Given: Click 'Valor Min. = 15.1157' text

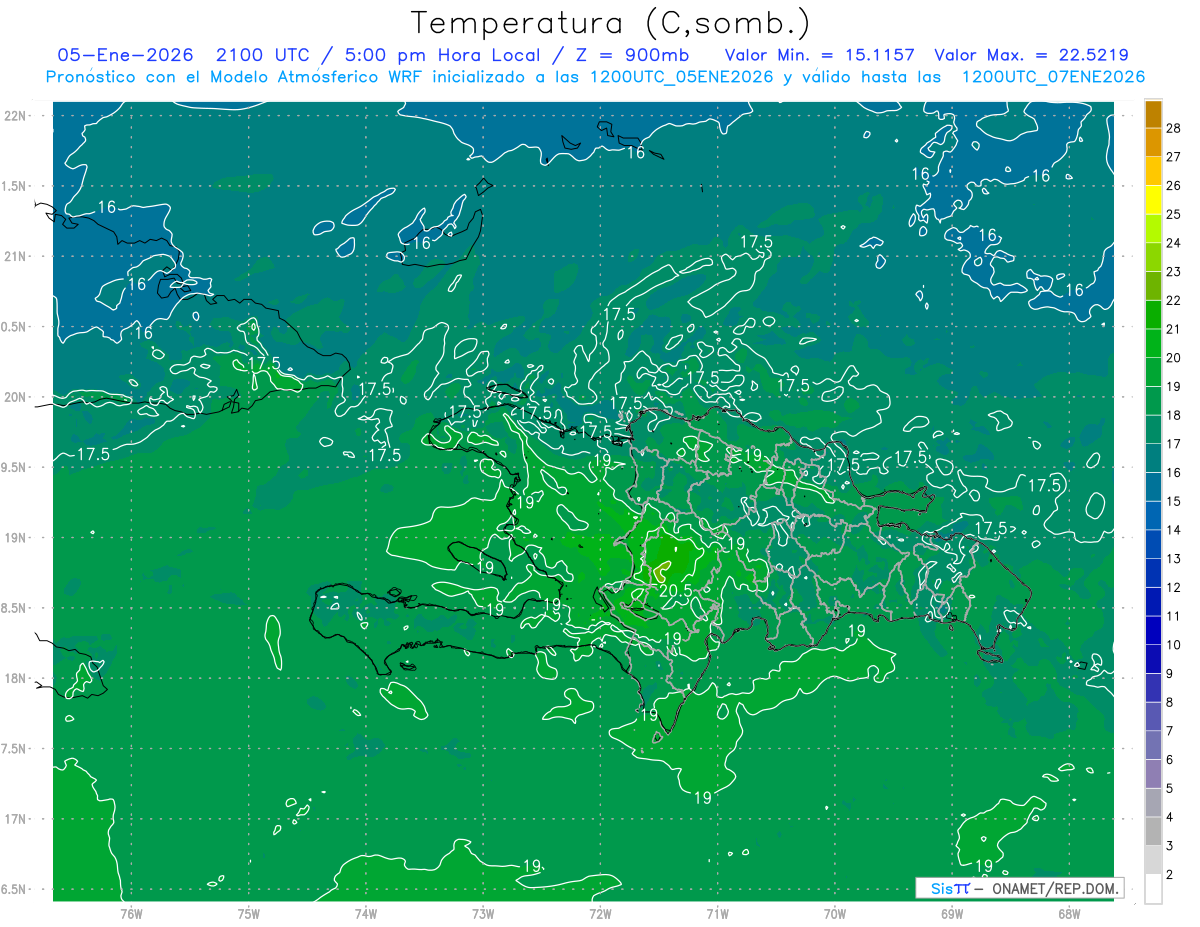Looking at the screenshot, I should 819,55.
